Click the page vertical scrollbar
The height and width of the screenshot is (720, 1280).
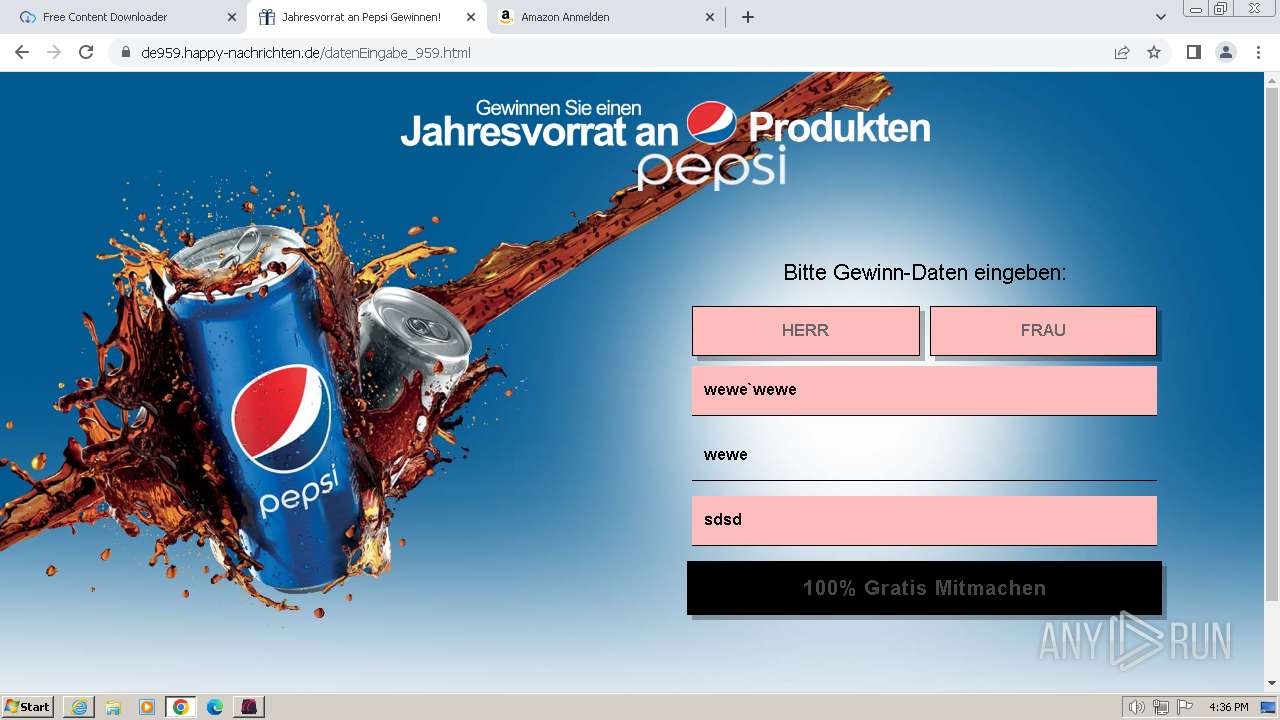(1272, 345)
